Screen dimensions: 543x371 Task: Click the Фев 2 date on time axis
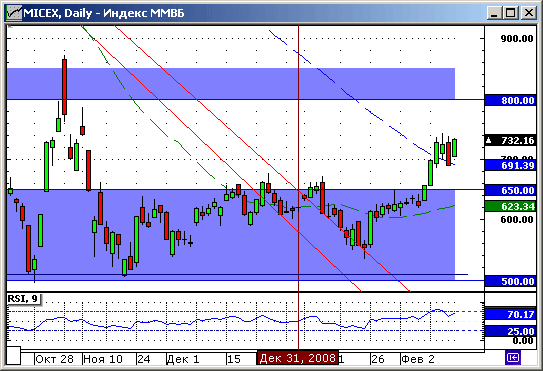click(418, 359)
